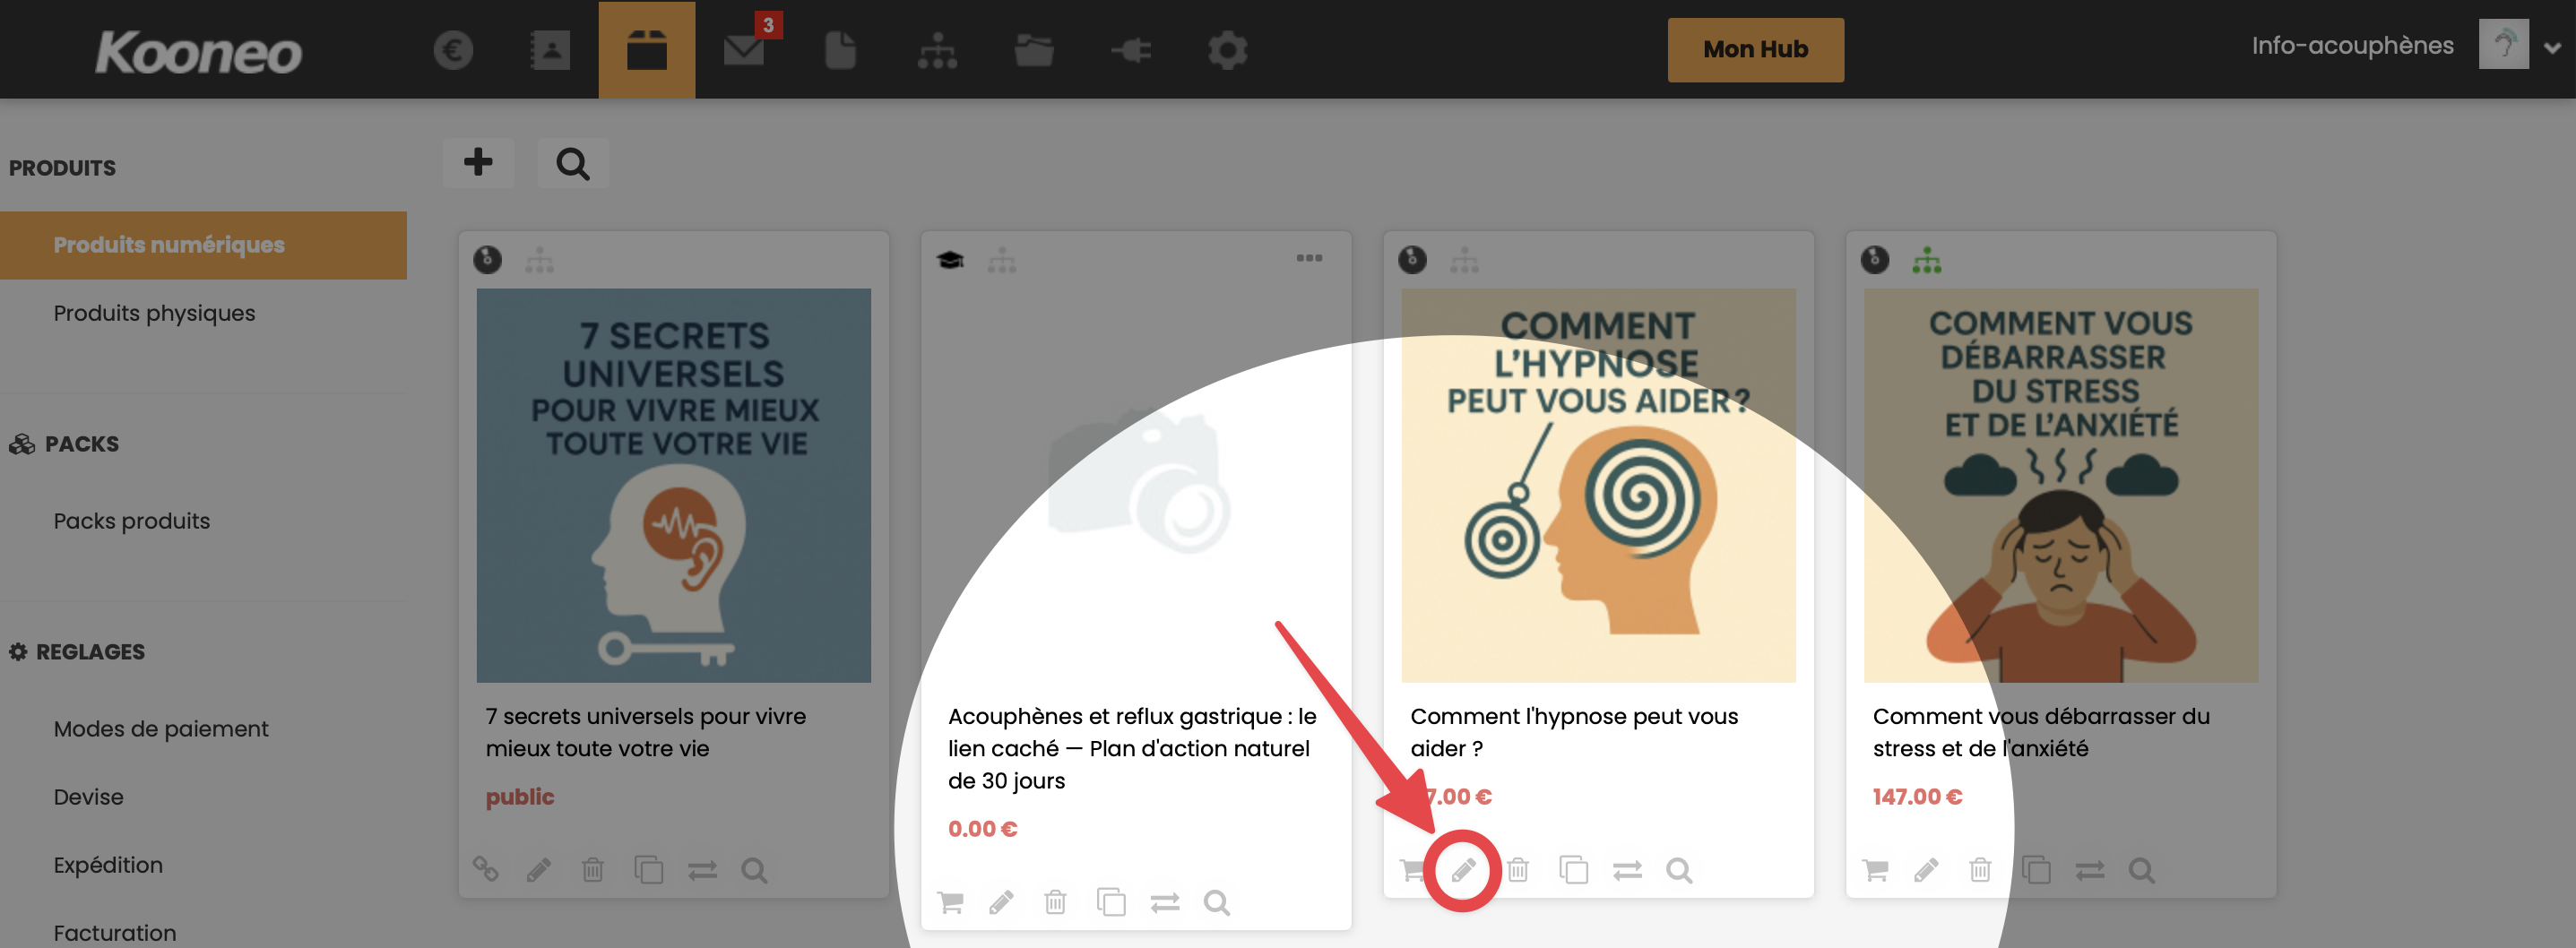Click the cart icon on Acouphènes et reflux card
Image resolution: width=2576 pixels, height=948 pixels.
[x=950, y=903]
